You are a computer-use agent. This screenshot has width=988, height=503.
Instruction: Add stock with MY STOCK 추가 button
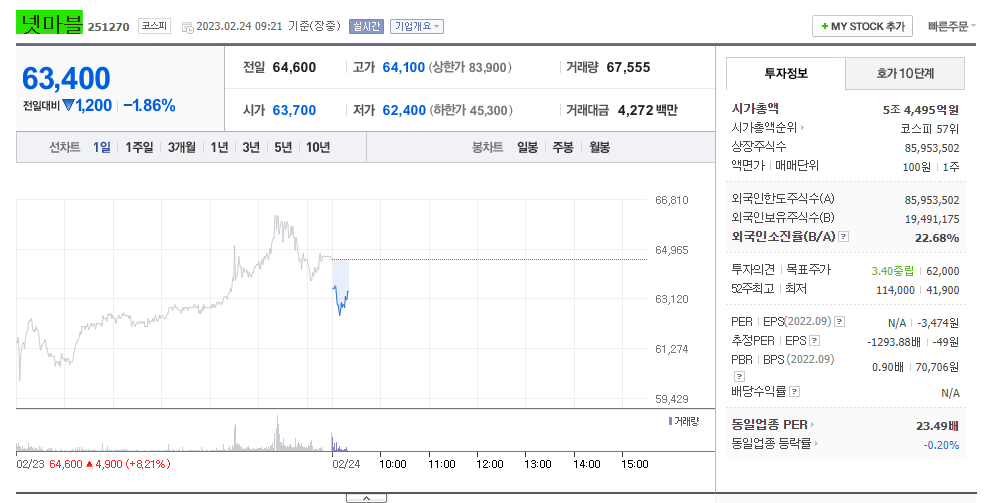pyautogui.click(x=863, y=26)
